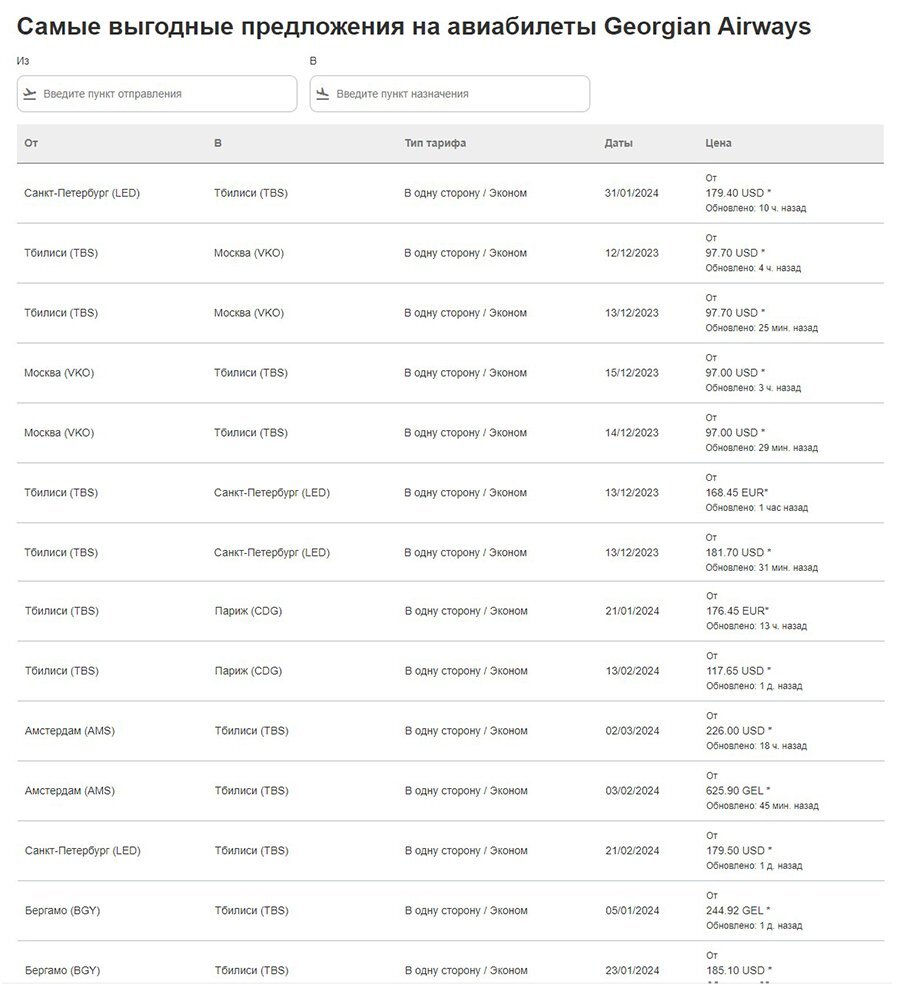Open Tbilisi to Paris 21/01/2024 offer
900x991 pixels.
pos(450,611)
